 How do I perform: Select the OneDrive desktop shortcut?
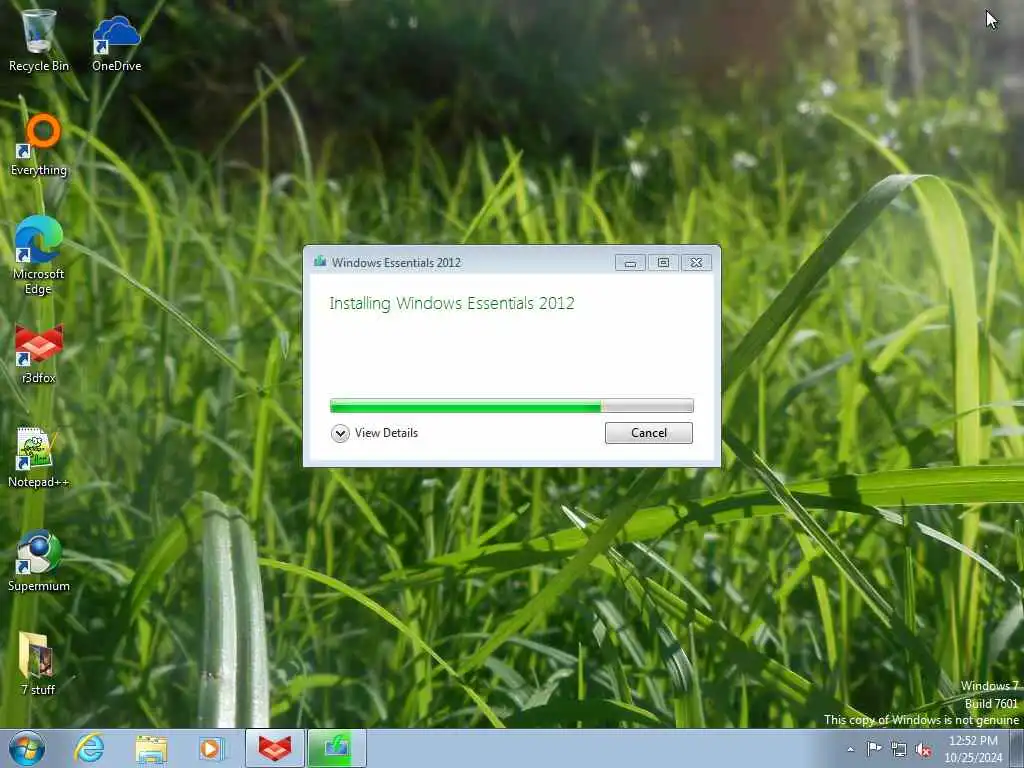tap(116, 42)
